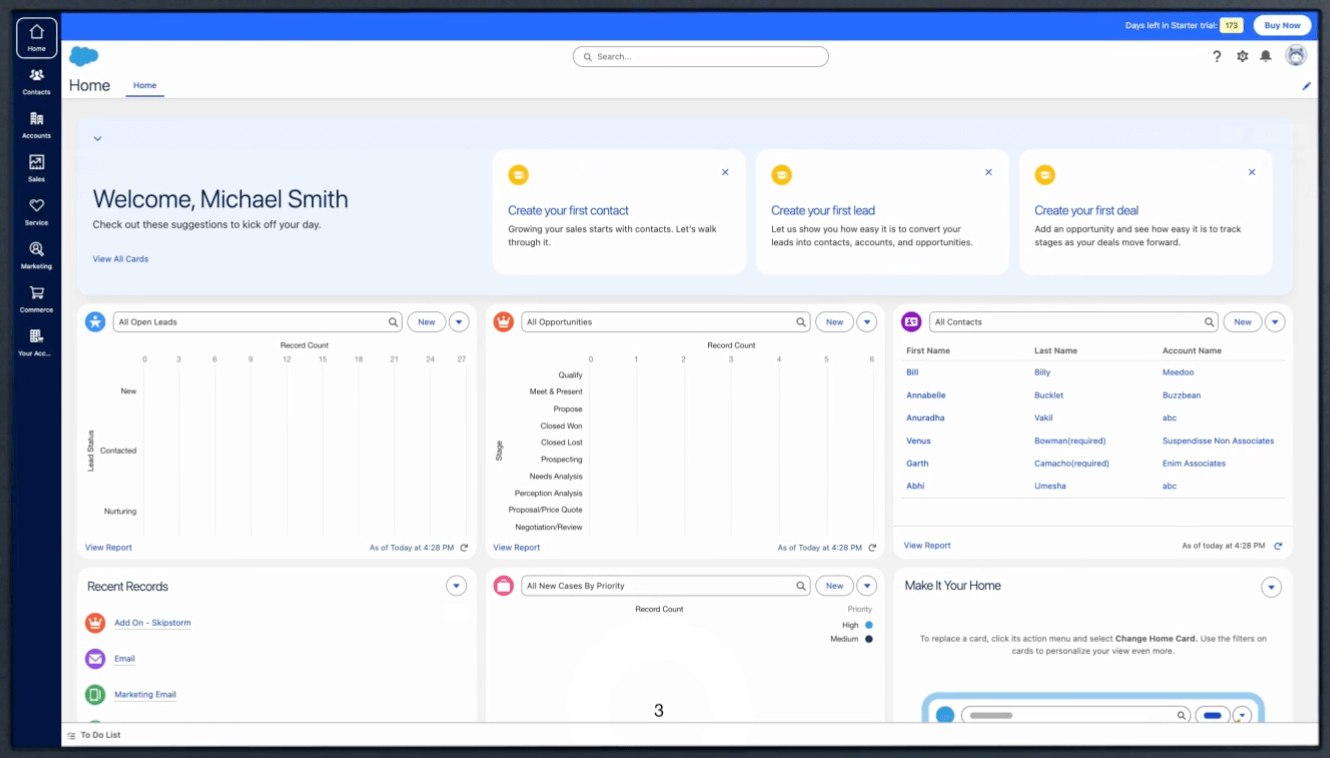Screen dimensions: 1330x758
Task: Open the All Open Leads card action menu
Action: 459,322
